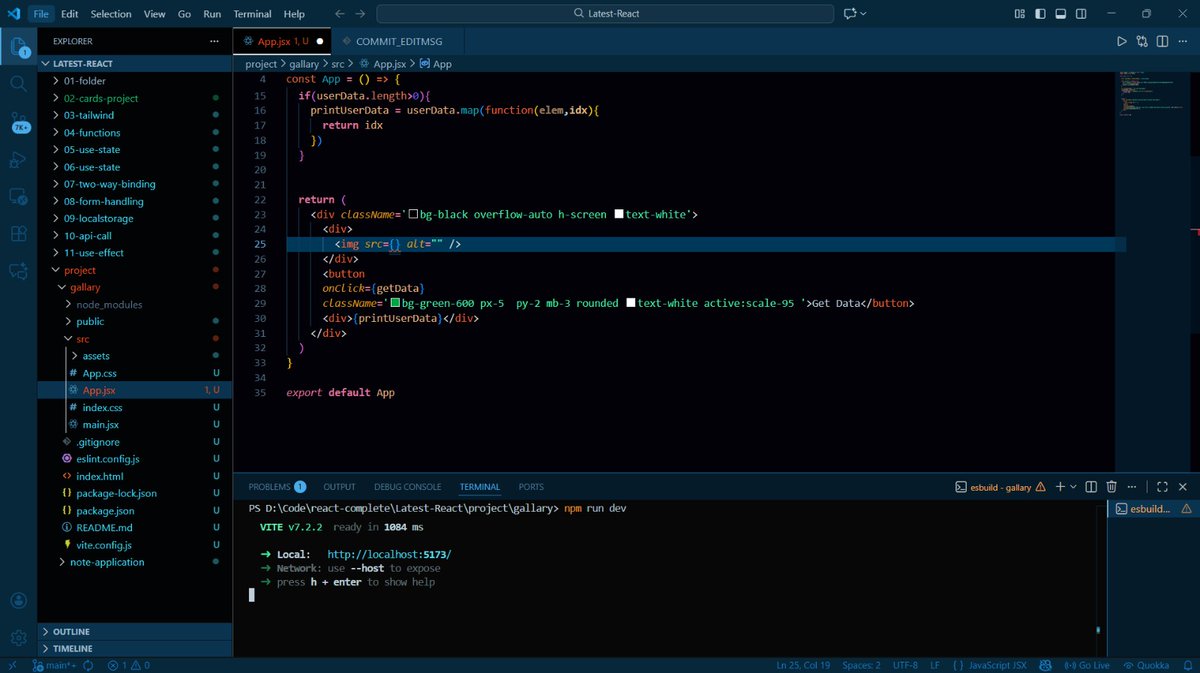Open the Terminal menu
Screen dimensions: 1200x673
coord(252,14)
